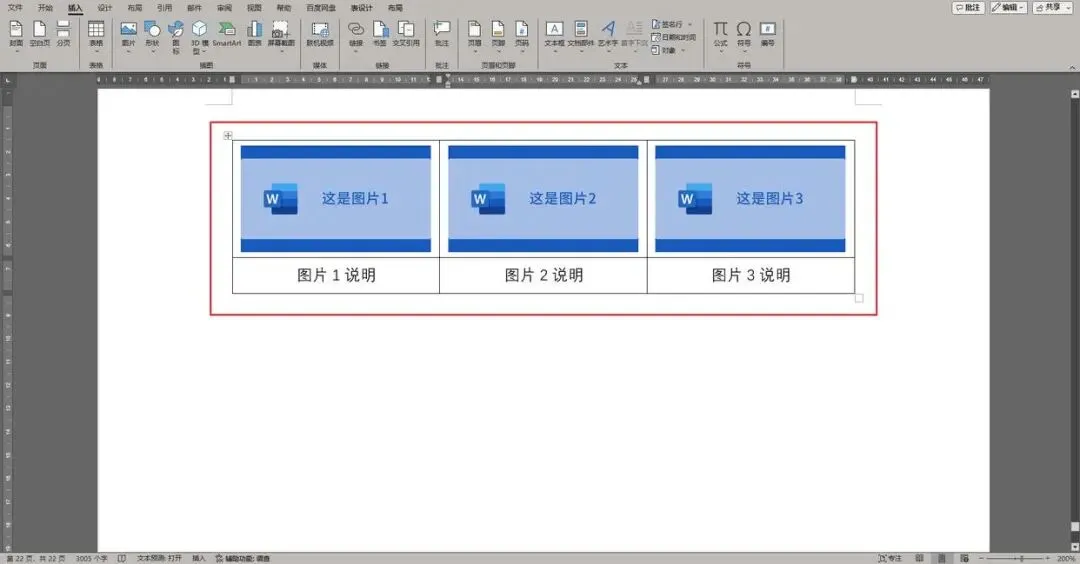Insert a Text Box (文本框)
1080x564 pixels.
coord(554,34)
